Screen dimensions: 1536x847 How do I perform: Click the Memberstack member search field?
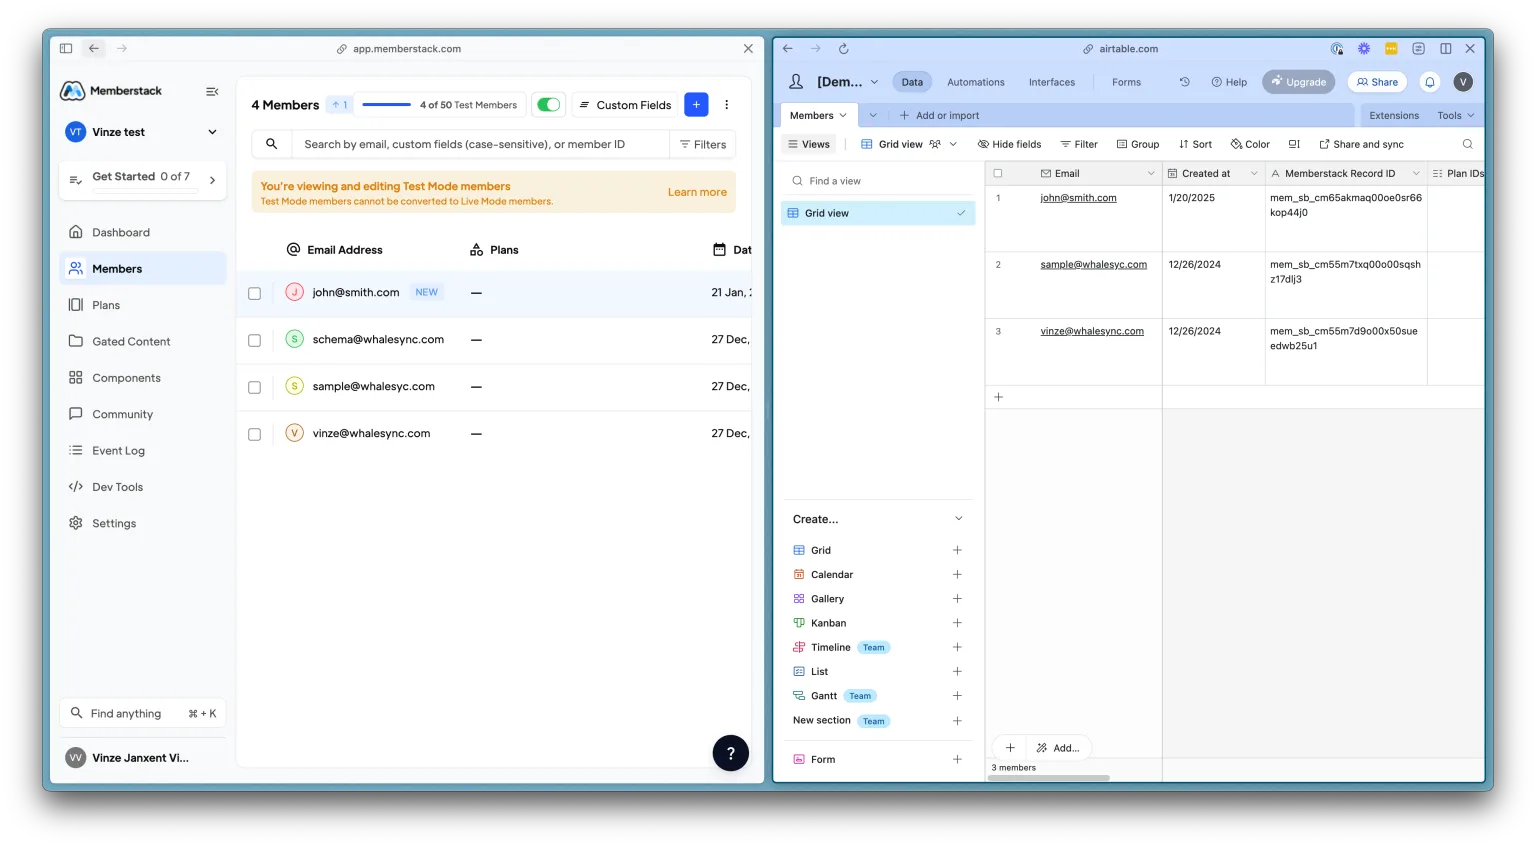coord(480,144)
